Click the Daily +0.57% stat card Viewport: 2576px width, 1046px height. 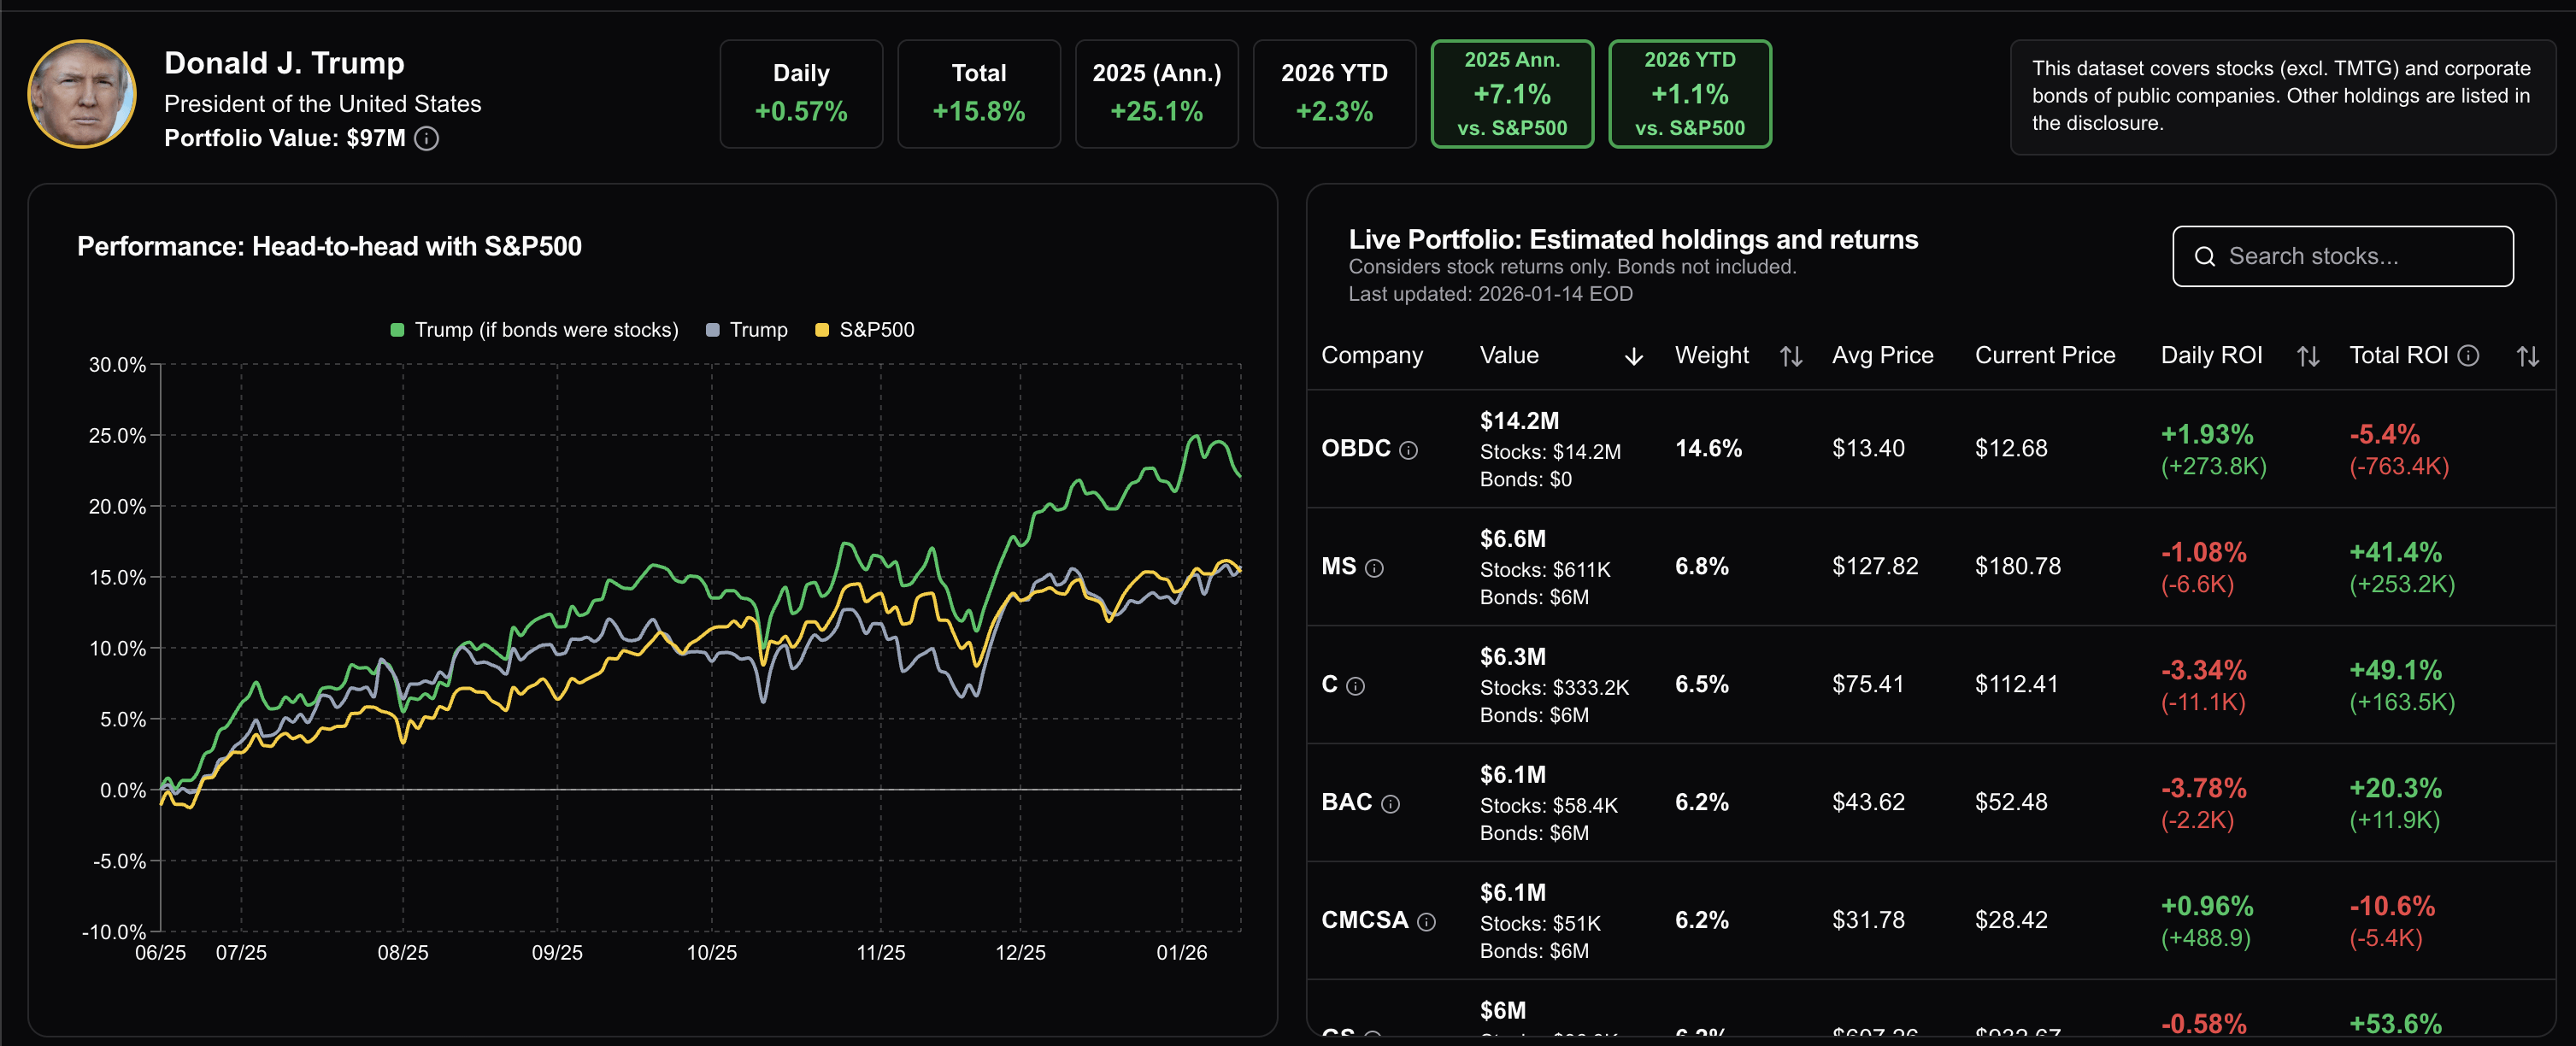(x=801, y=94)
